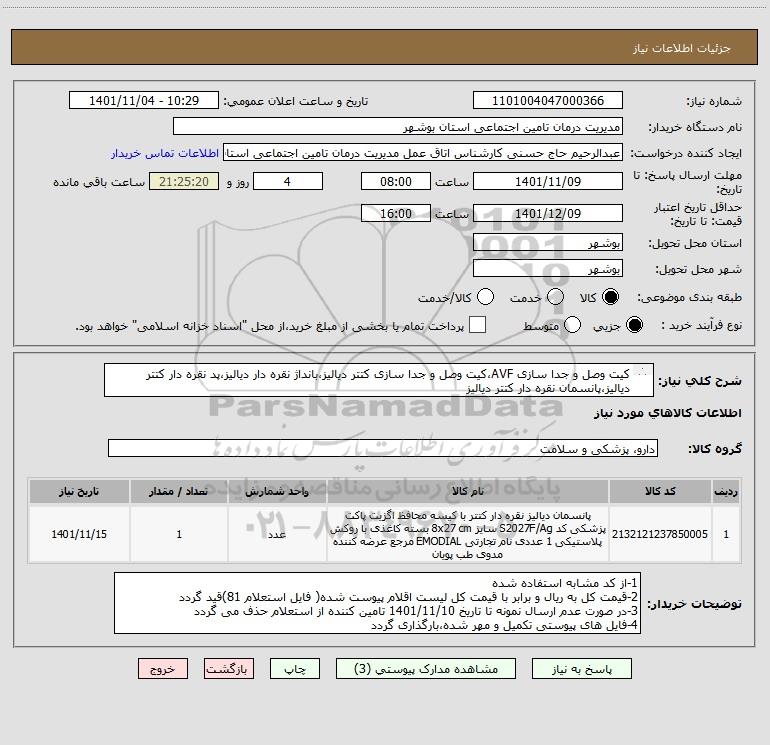The width and height of the screenshot is (770, 745).
Task: Click the price validity date 1401/12/09
Action: (x=548, y=213)
